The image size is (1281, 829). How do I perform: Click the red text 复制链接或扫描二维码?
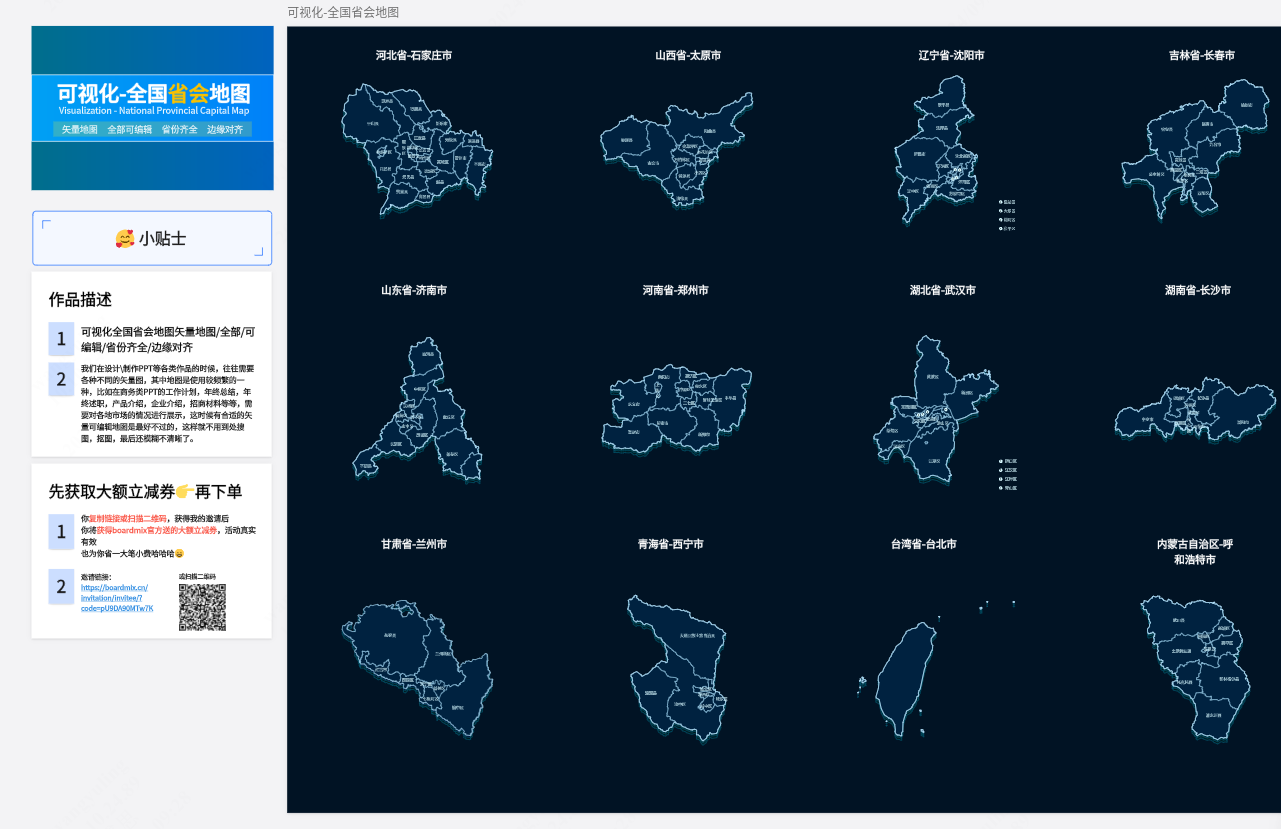tap(130, 519)
